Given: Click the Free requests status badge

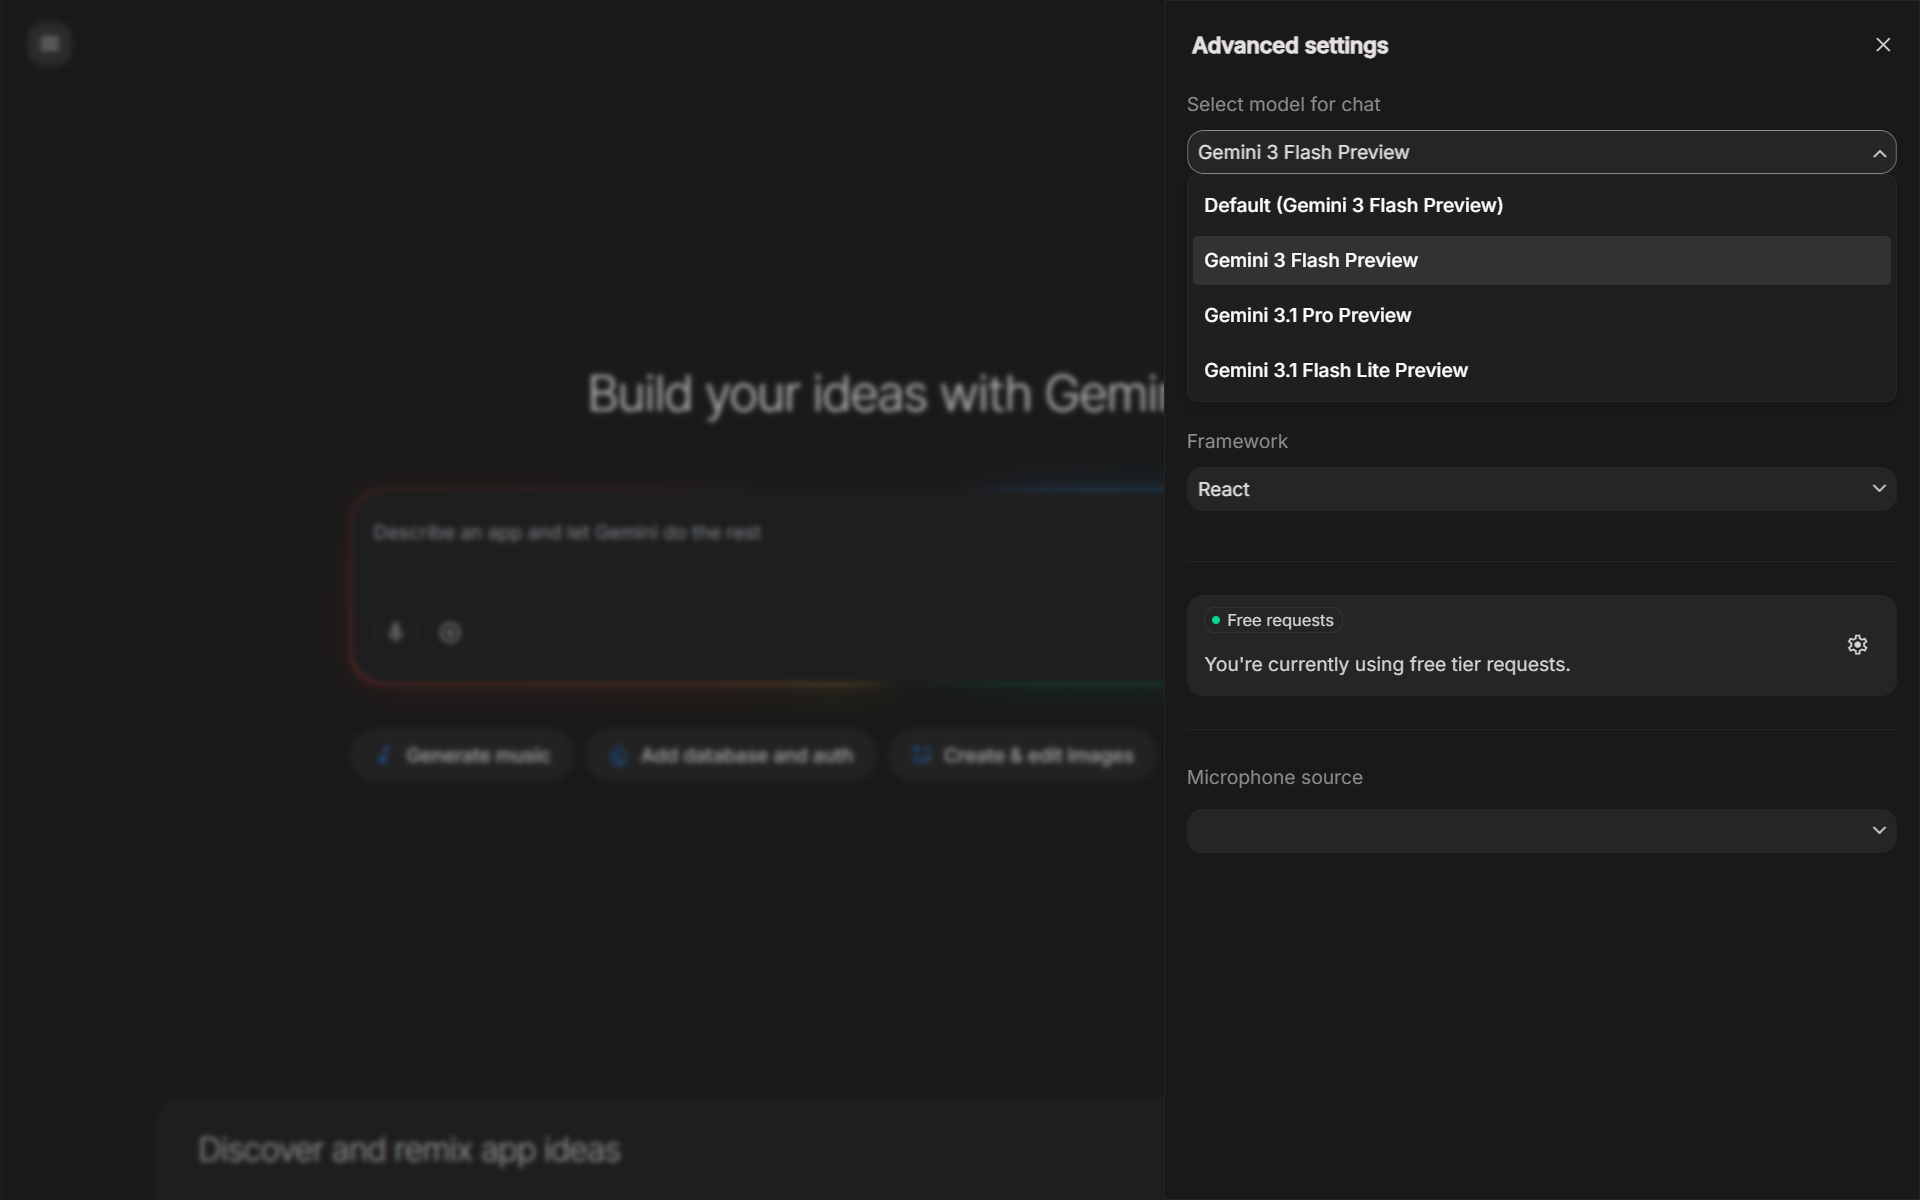Looking at the screenshot, I should (x=1272, y=620).
